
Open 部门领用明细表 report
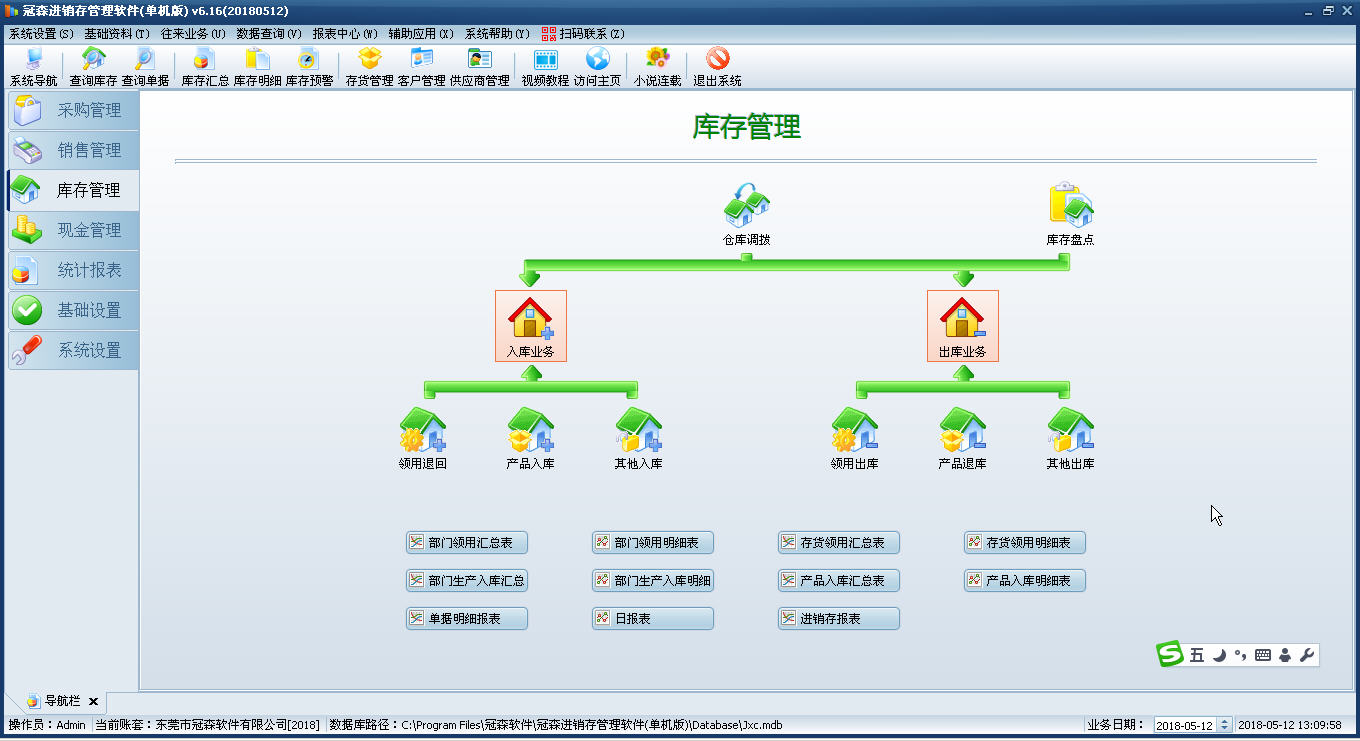(653, 542)
